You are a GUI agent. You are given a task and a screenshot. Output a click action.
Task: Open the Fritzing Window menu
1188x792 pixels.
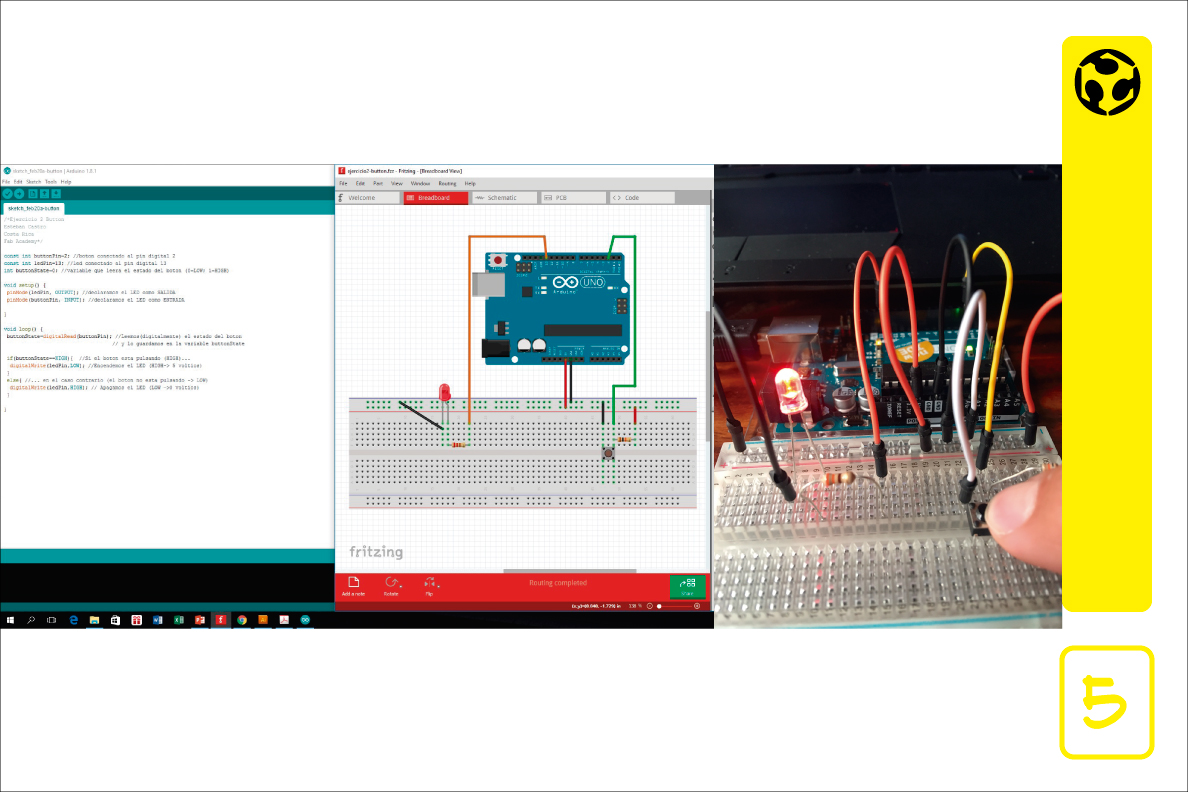(420, 183)
